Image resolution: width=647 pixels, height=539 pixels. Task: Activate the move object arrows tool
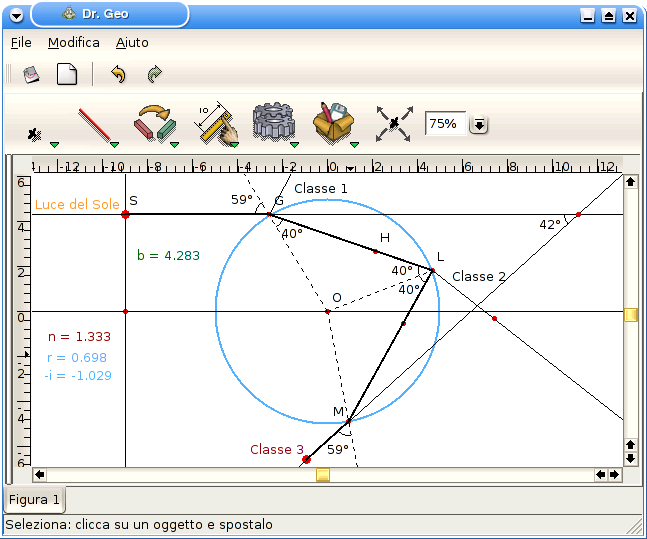393,124
